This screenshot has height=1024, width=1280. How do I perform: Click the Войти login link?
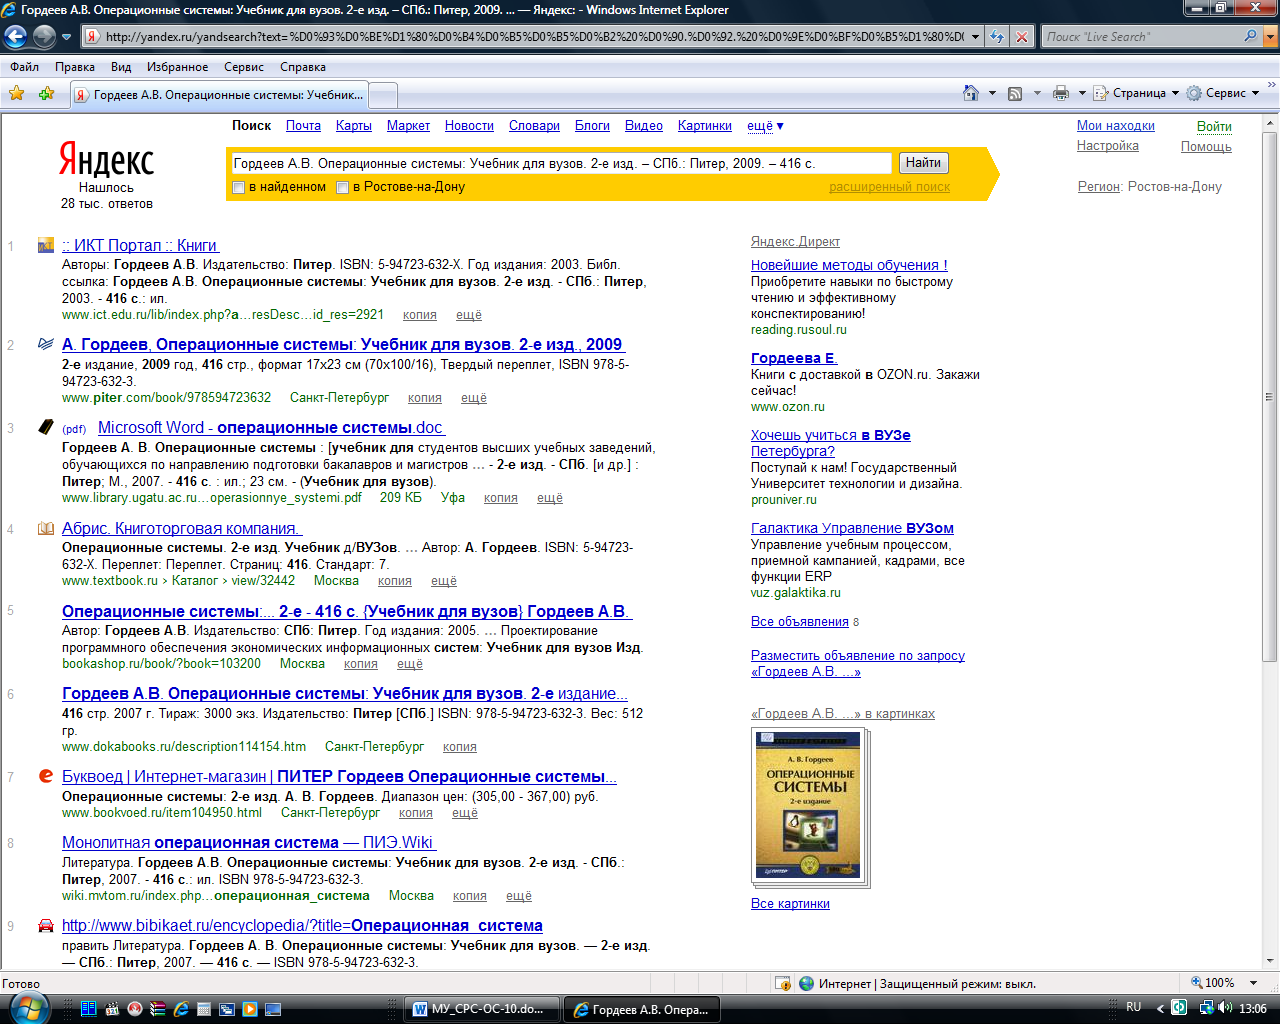(1214, 126)
